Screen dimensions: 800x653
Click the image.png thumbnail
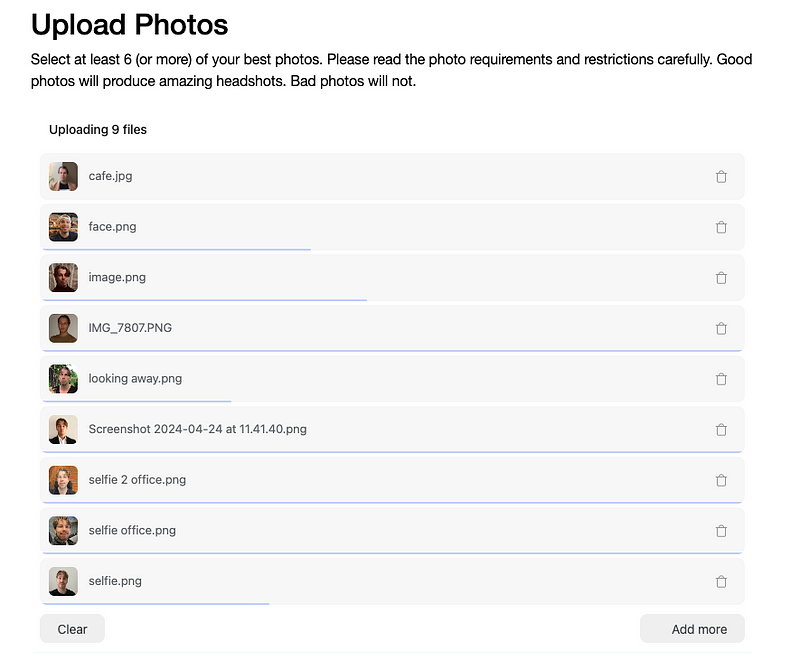(x=63, y=278)
